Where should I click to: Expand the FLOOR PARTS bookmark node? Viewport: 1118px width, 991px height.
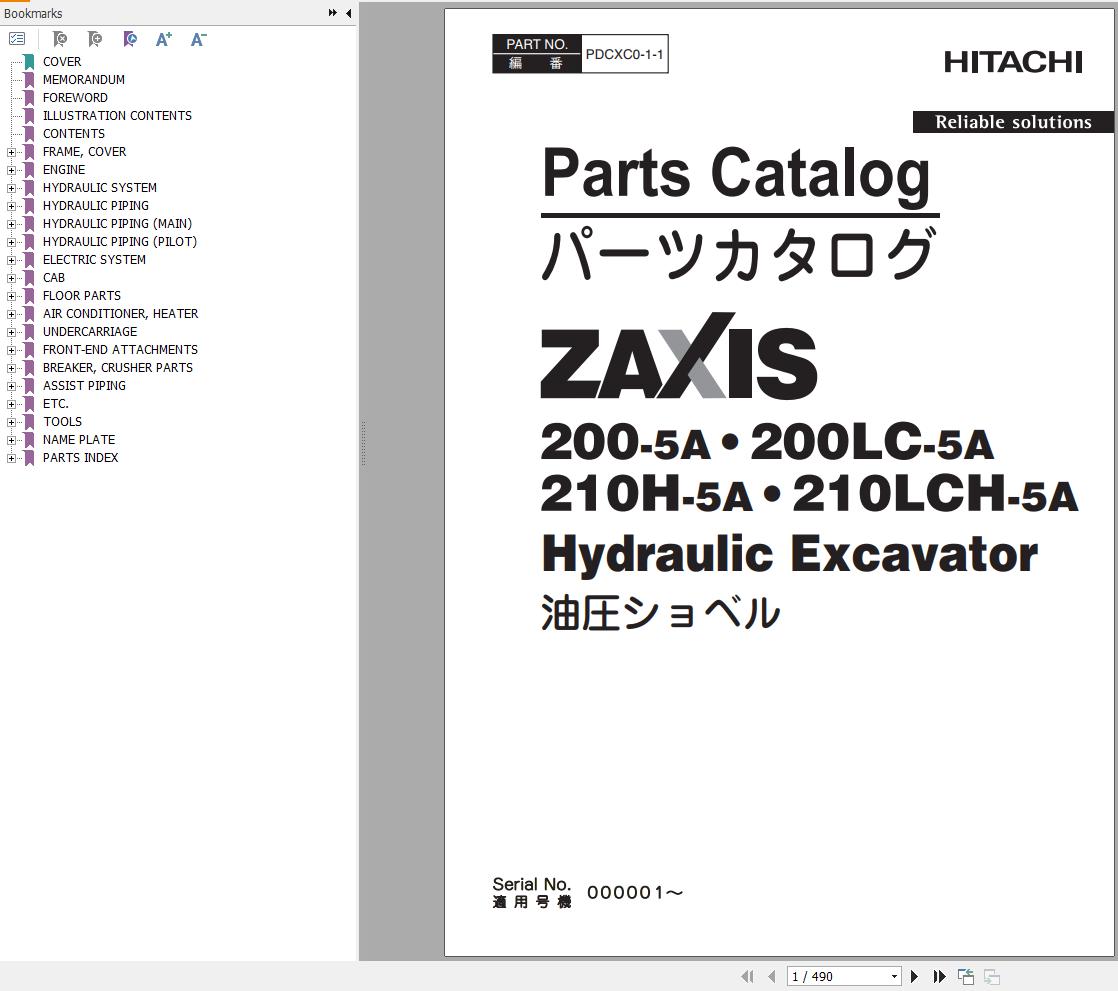pos(11,296)
